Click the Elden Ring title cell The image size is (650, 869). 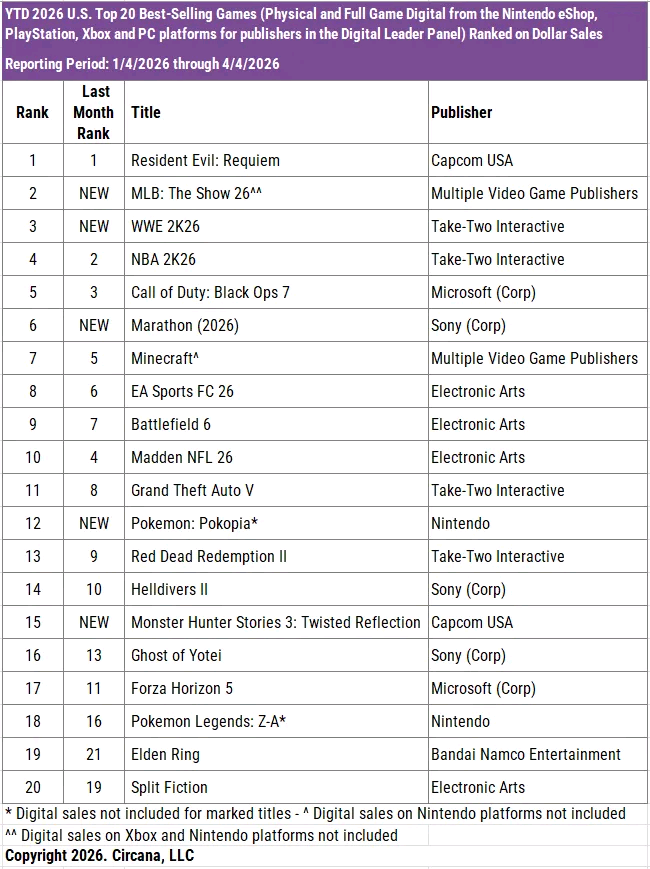coord(165,754)
